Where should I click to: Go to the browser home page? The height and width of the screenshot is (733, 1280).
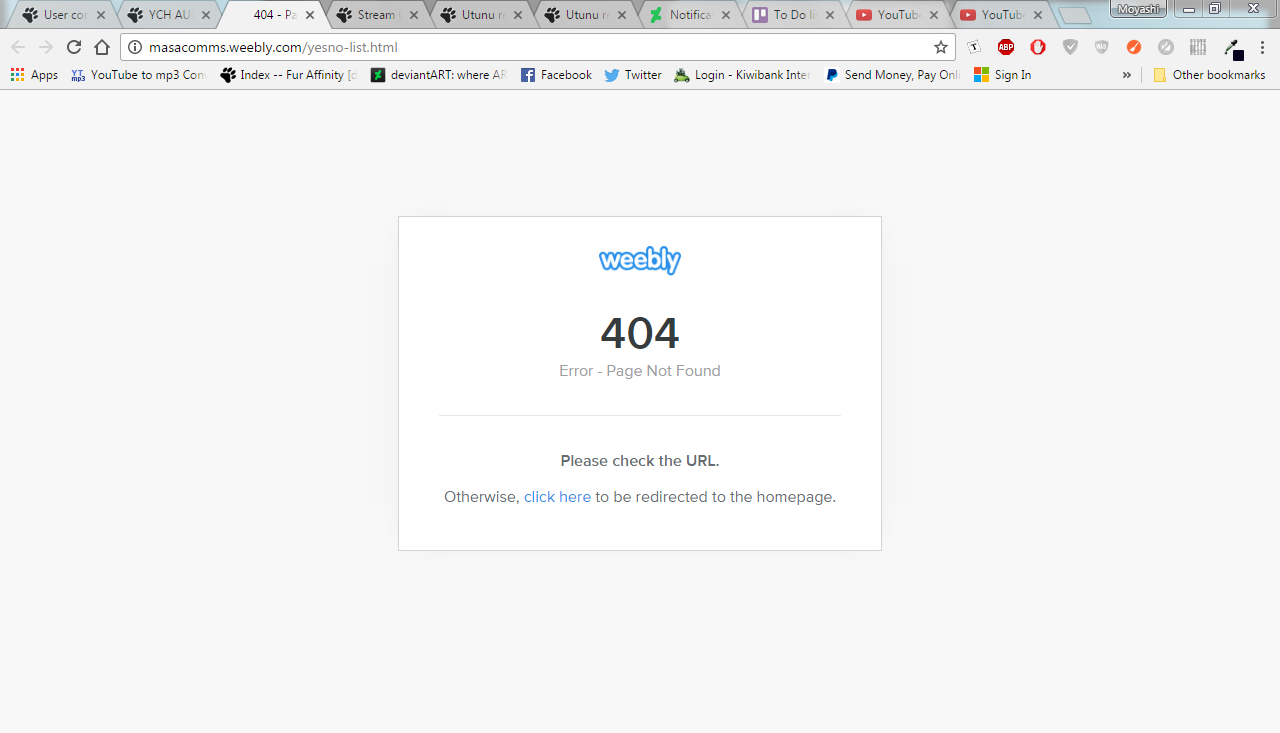point(102,47)
